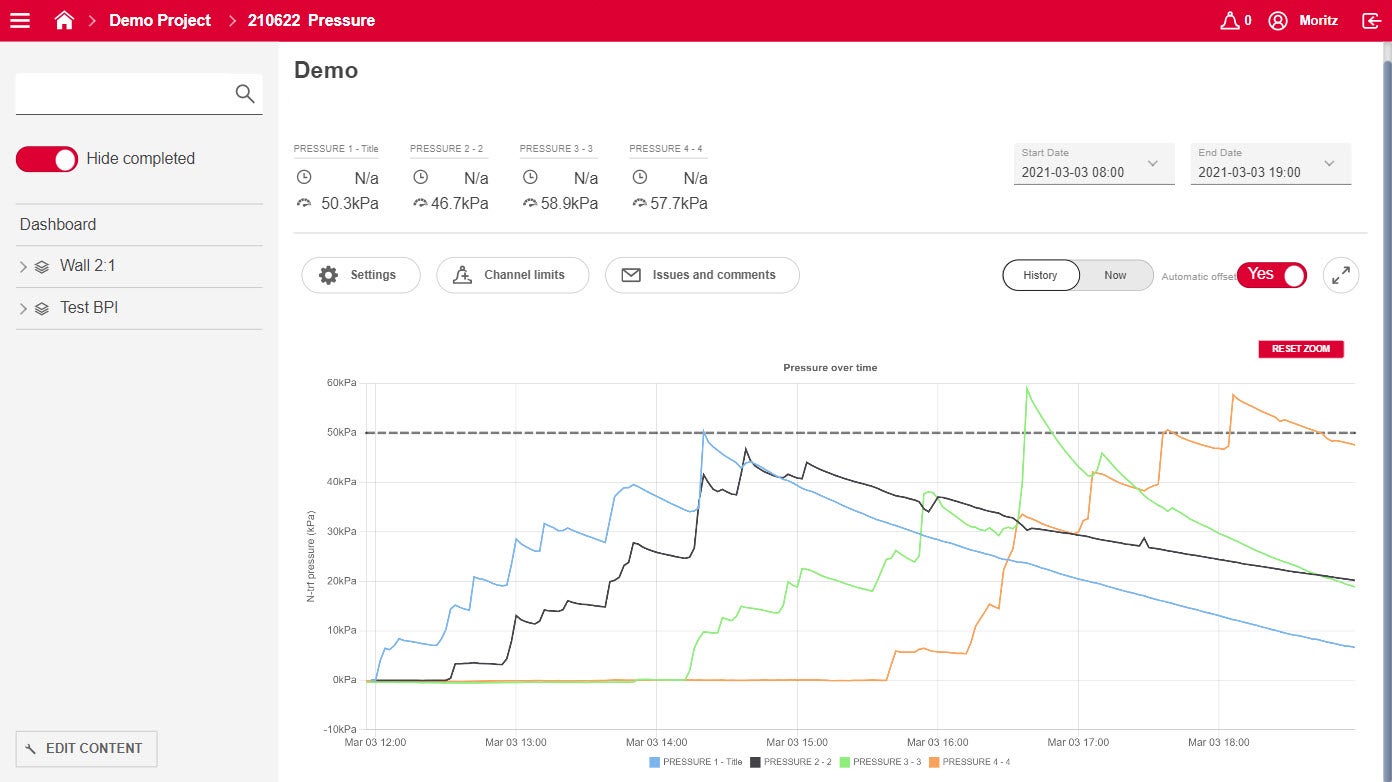Go to home via house icon

click(64, 20)
